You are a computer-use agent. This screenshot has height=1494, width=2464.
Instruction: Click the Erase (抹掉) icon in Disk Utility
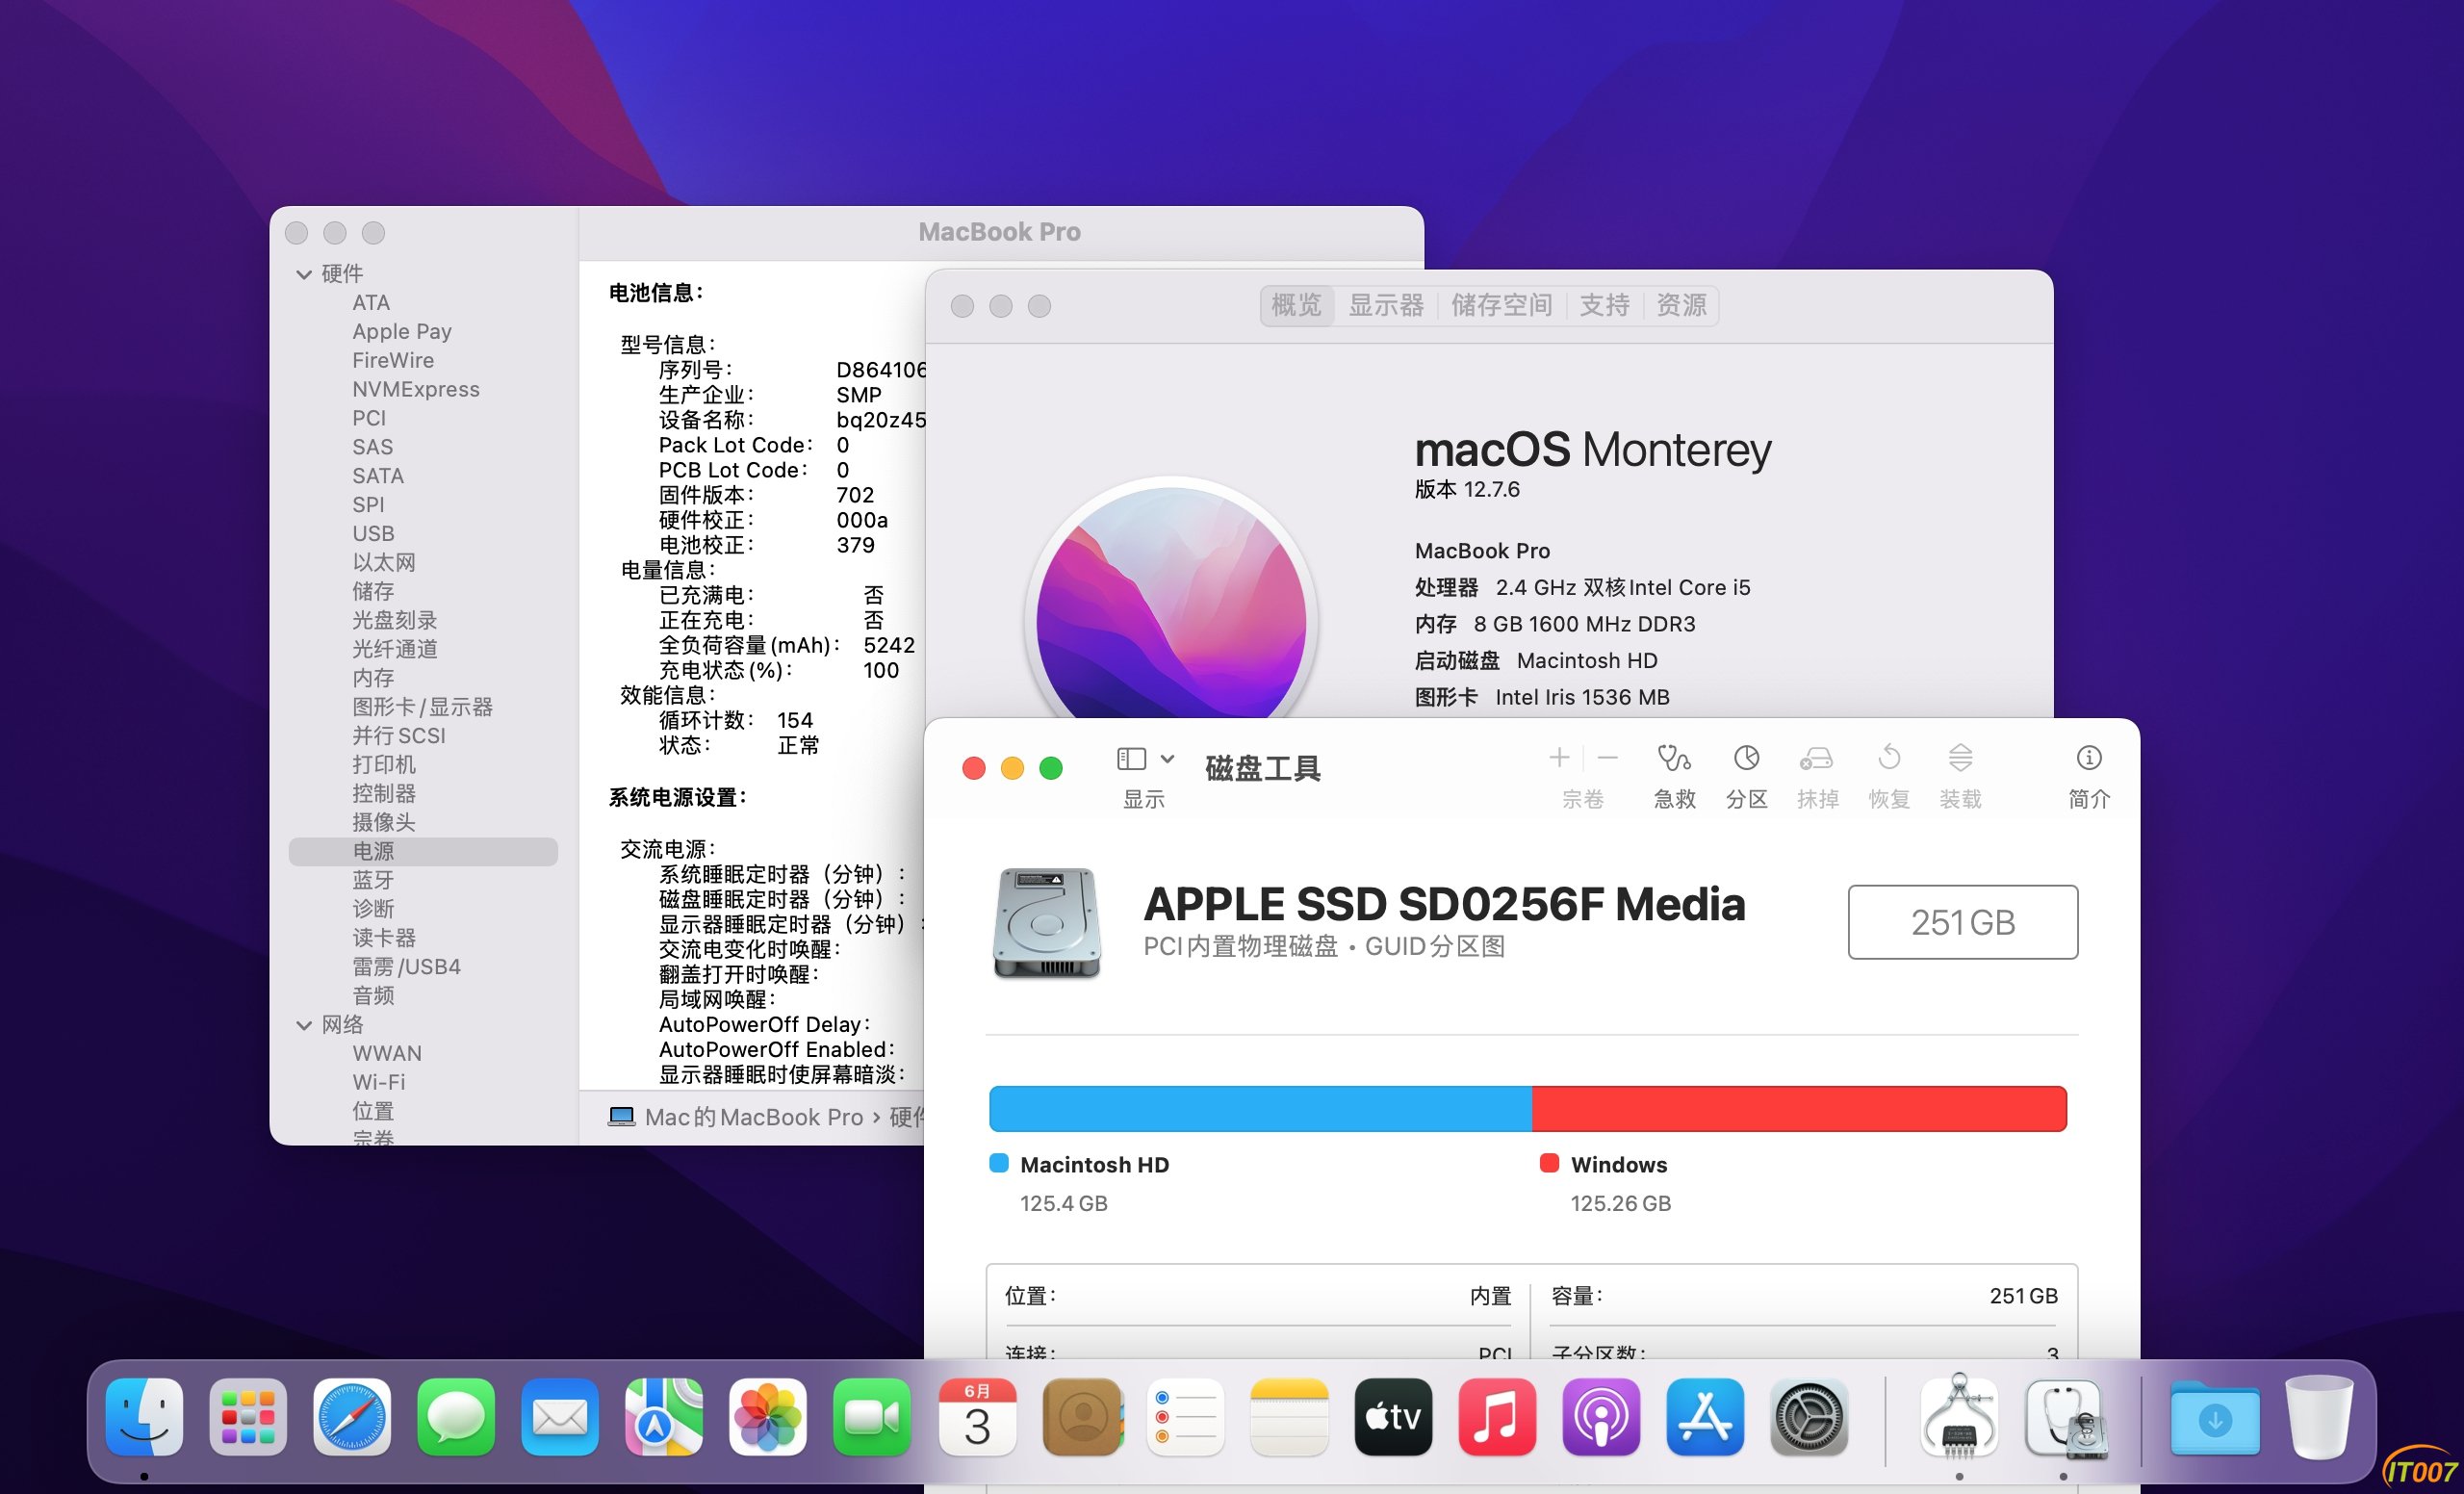(x=1816, y=758)
